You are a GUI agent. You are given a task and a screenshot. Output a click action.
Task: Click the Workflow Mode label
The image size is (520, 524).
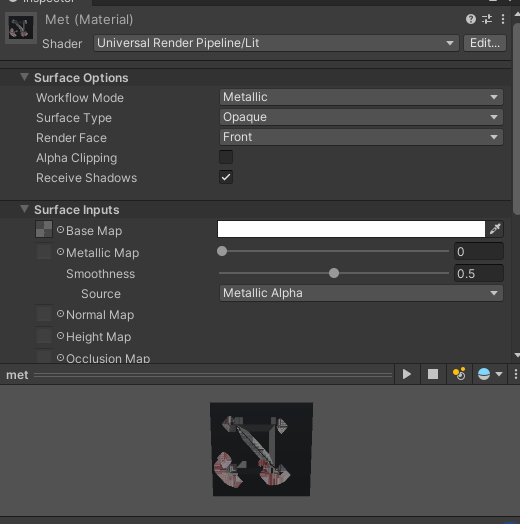click(80, 98)
